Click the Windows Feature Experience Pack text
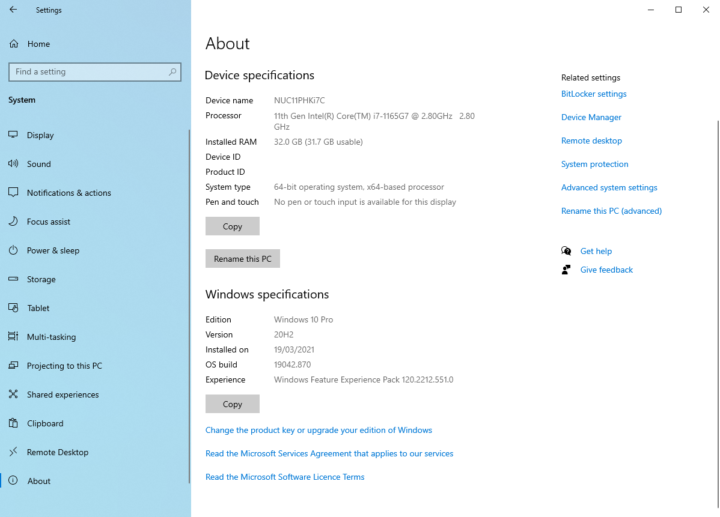 click(x=364, y=380)
